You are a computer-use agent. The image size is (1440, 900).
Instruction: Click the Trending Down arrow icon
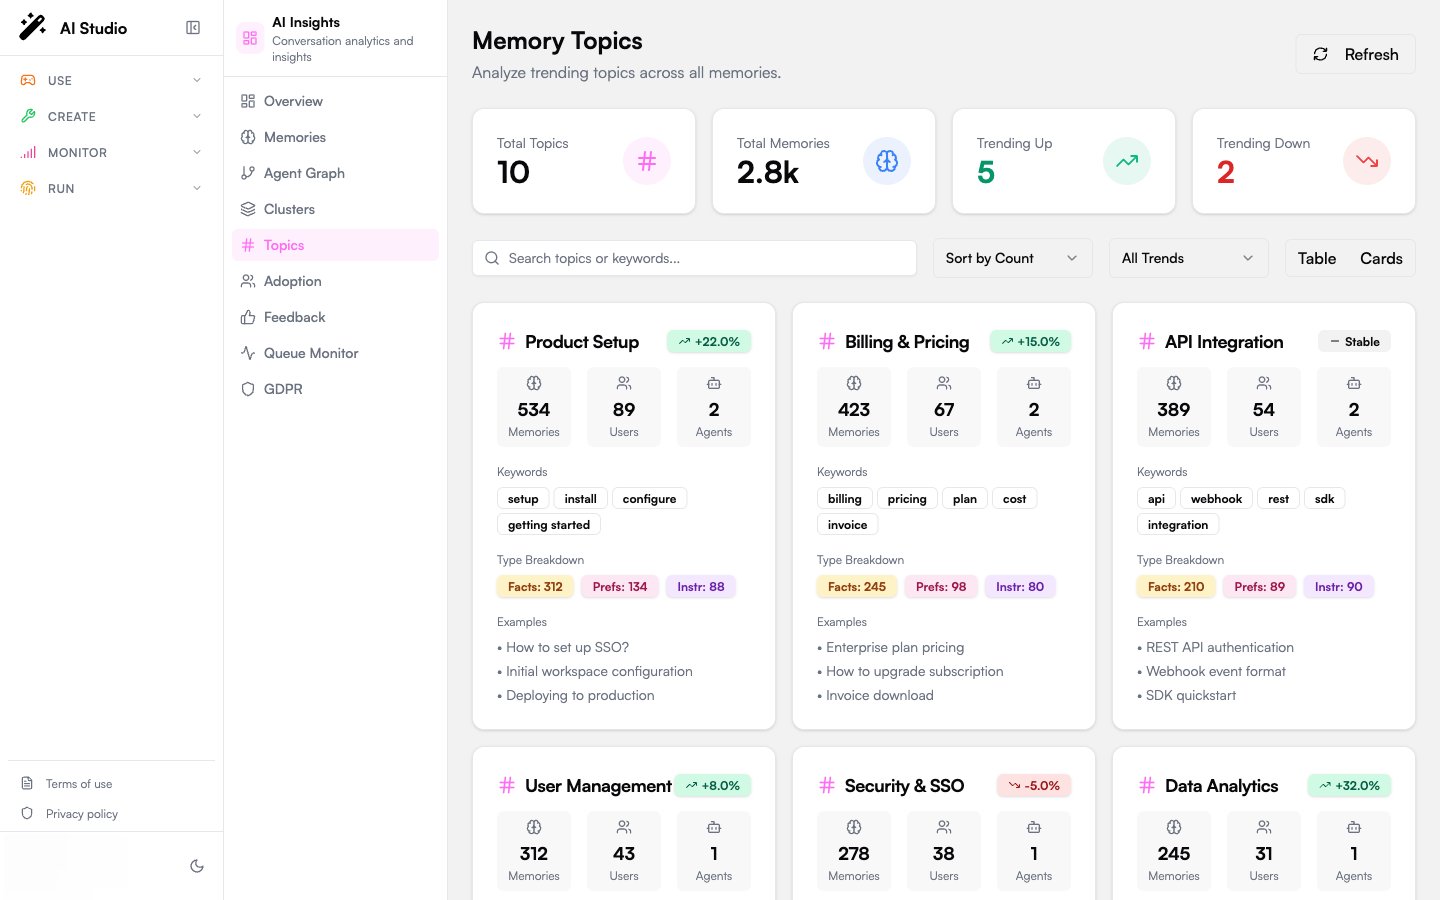1367,161
